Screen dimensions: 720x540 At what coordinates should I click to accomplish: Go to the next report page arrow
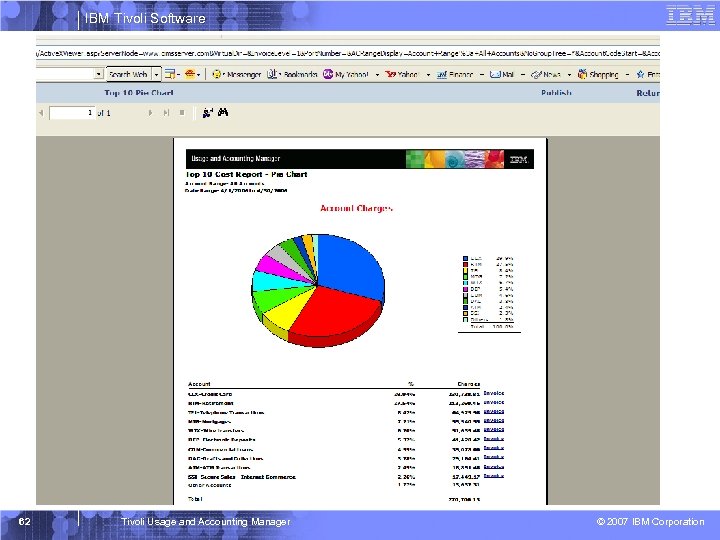pyautogui.click(x=150, y=112)
